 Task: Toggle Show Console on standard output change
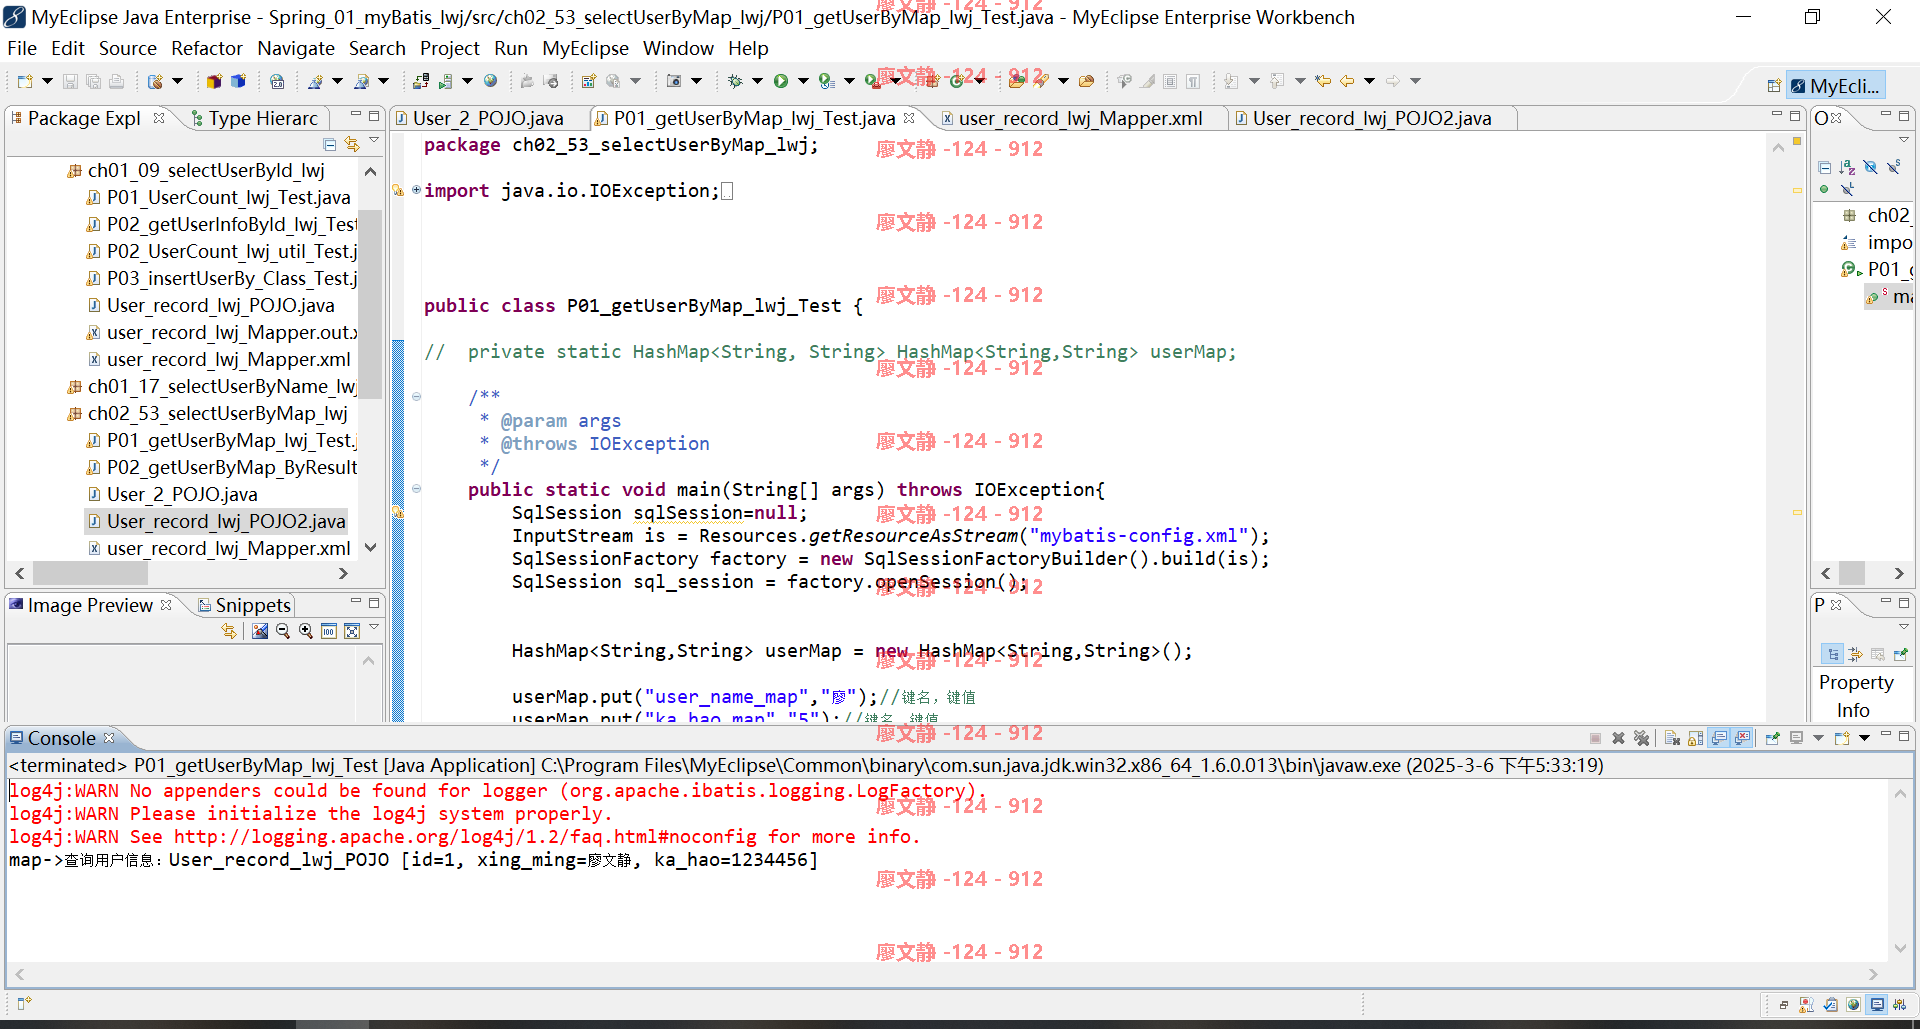tap(1718, 738)
